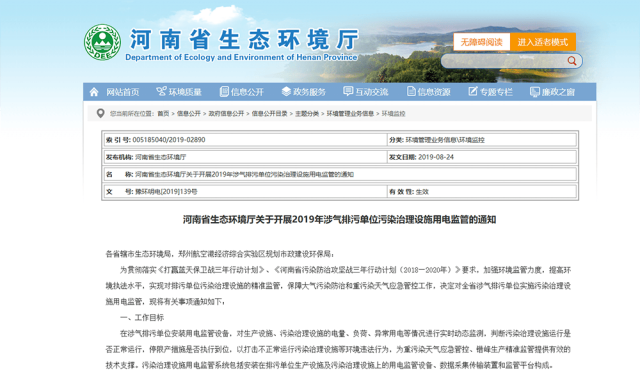The image size is (640, 374).
Task: Click the home icon in navigation bar
Action: pos(94,92)
